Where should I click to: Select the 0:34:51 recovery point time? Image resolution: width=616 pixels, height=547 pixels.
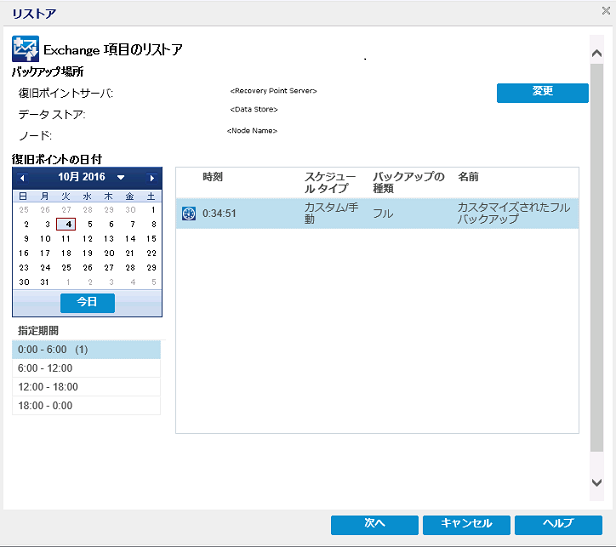[x=219, y=213]
